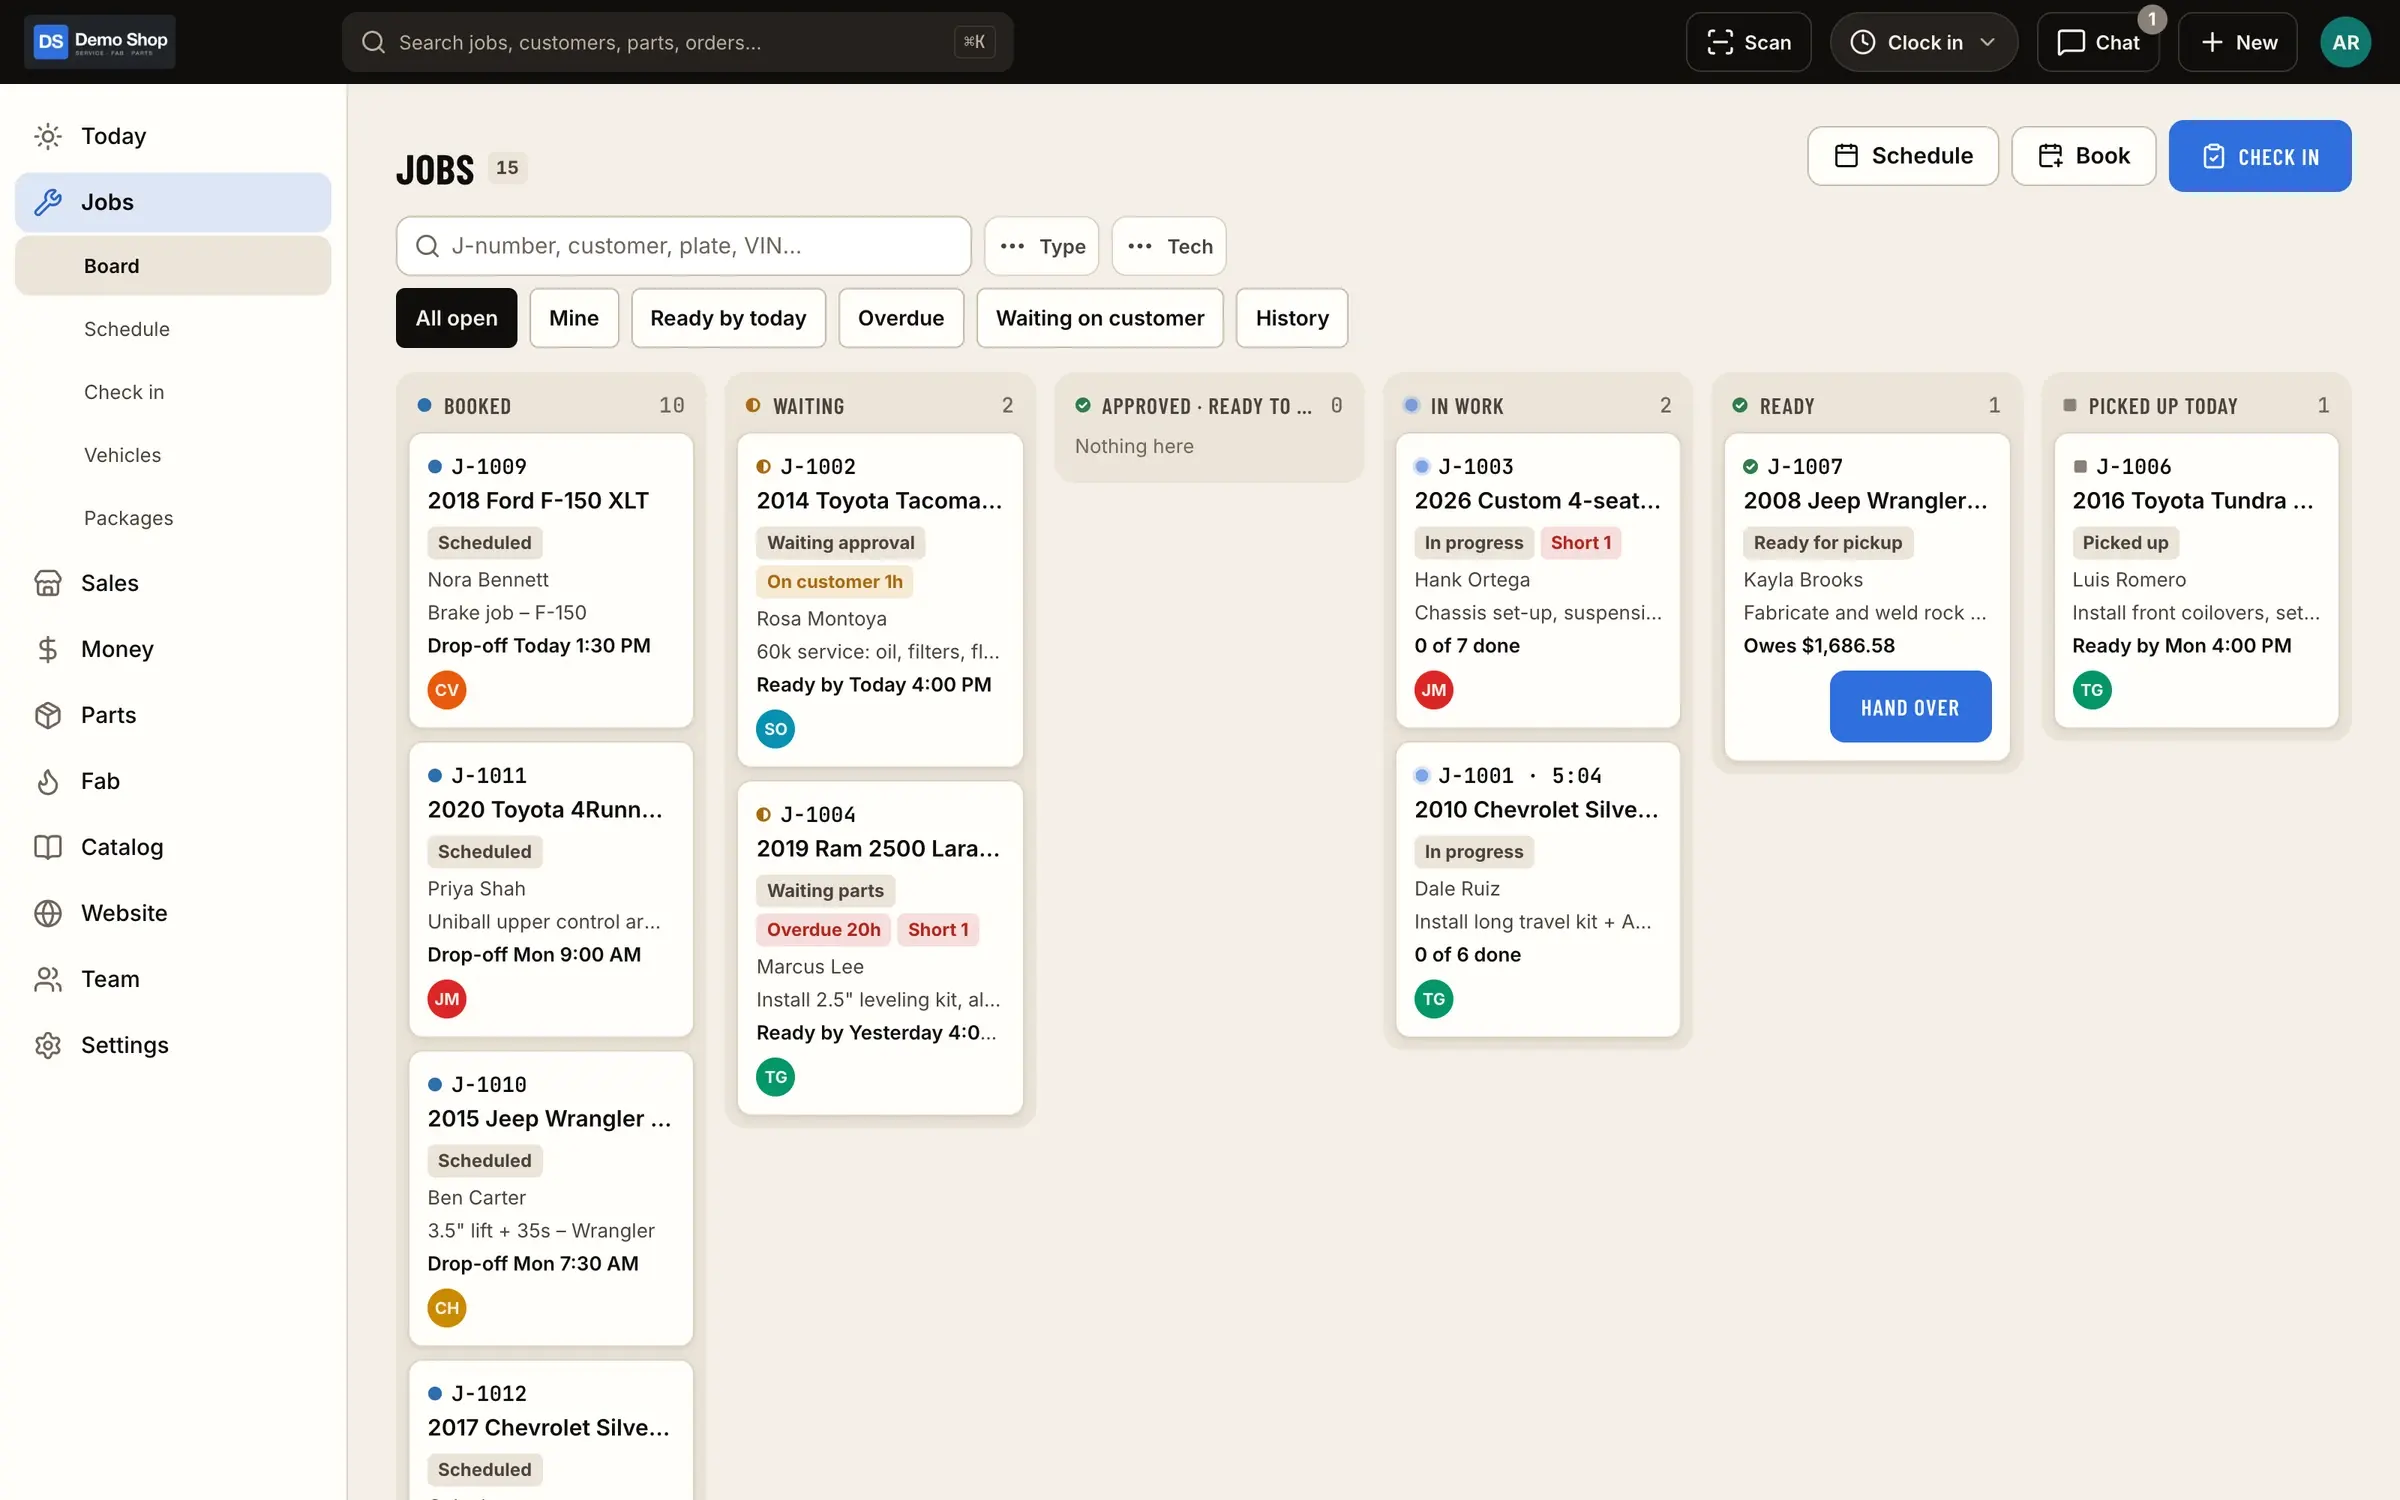The image size is (2400, 1500).
Task: Open the Website section
Action: click(173, 913)
